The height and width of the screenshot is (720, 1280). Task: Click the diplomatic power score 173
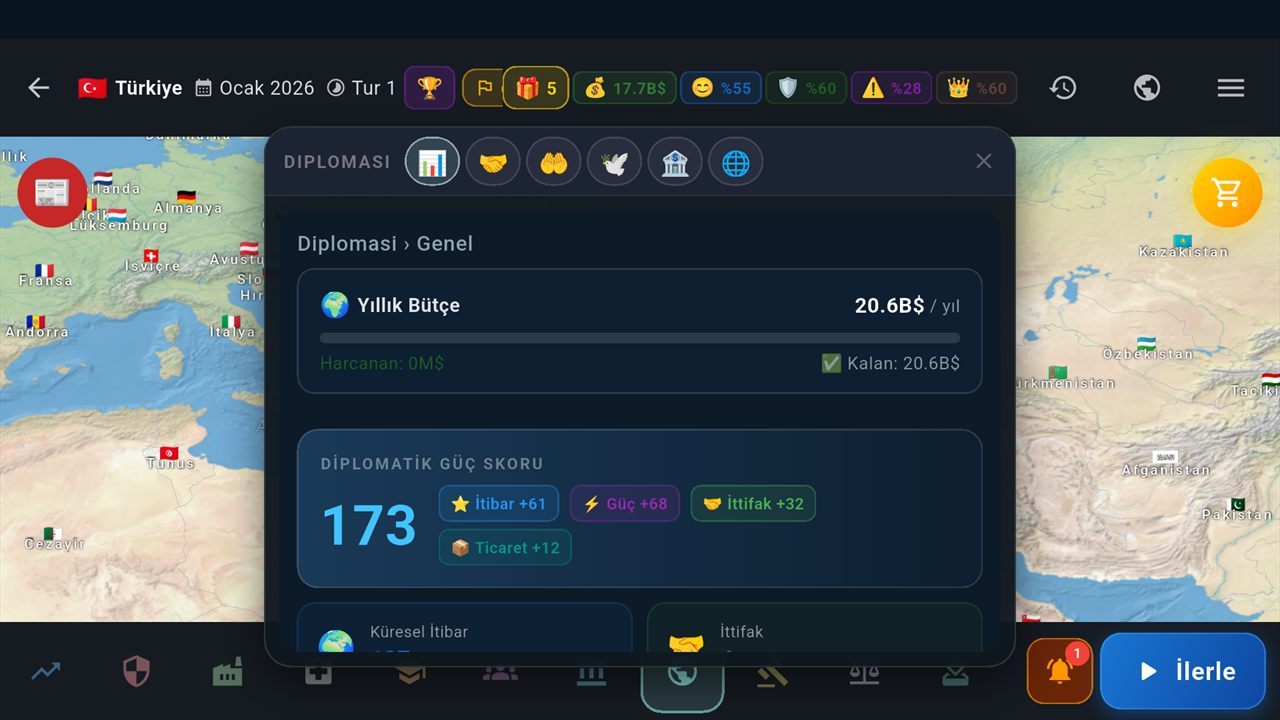[x=368, y=525]
